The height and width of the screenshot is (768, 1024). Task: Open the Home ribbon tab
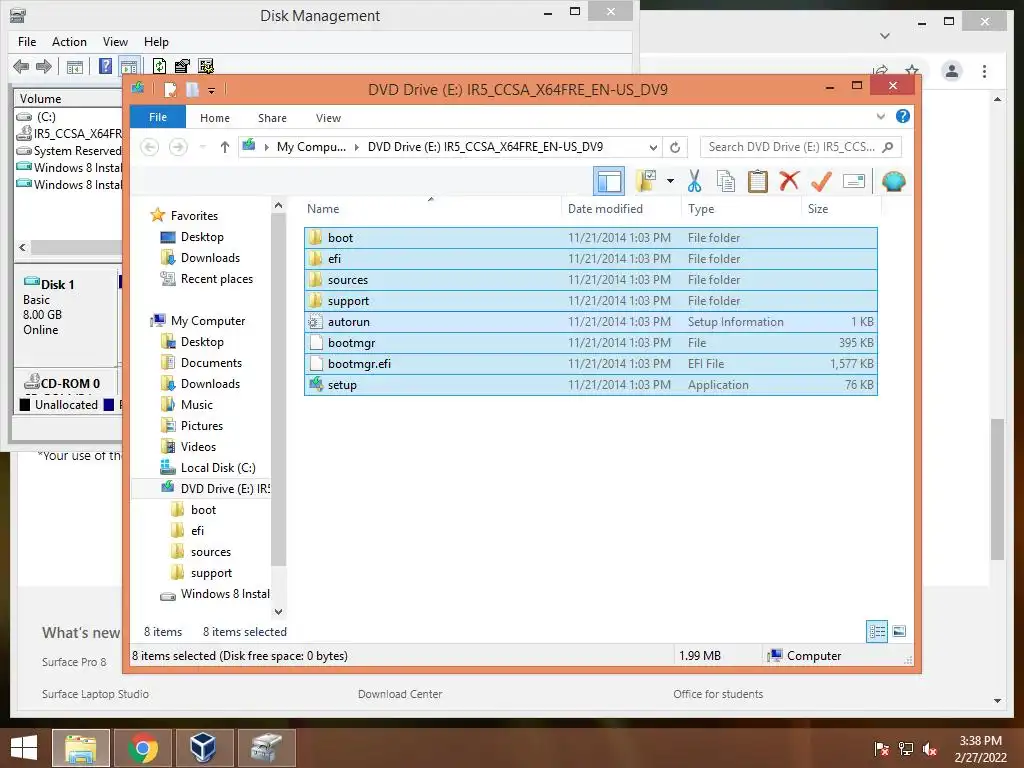pos(215,118)
